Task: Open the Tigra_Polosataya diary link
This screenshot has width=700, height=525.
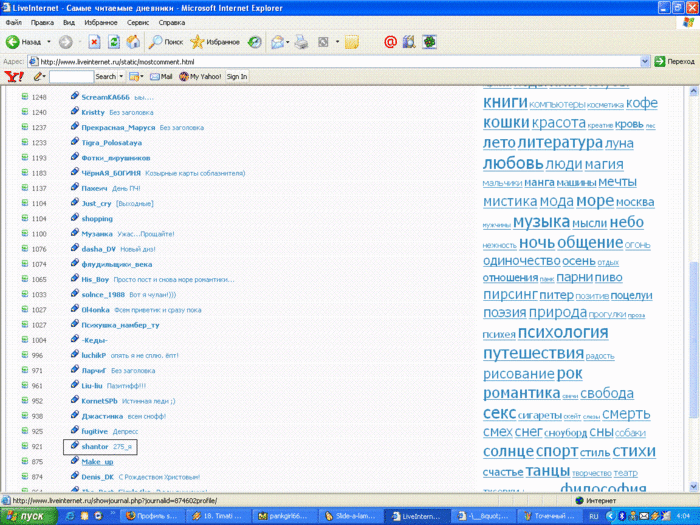Action: [x=112, y=143]
